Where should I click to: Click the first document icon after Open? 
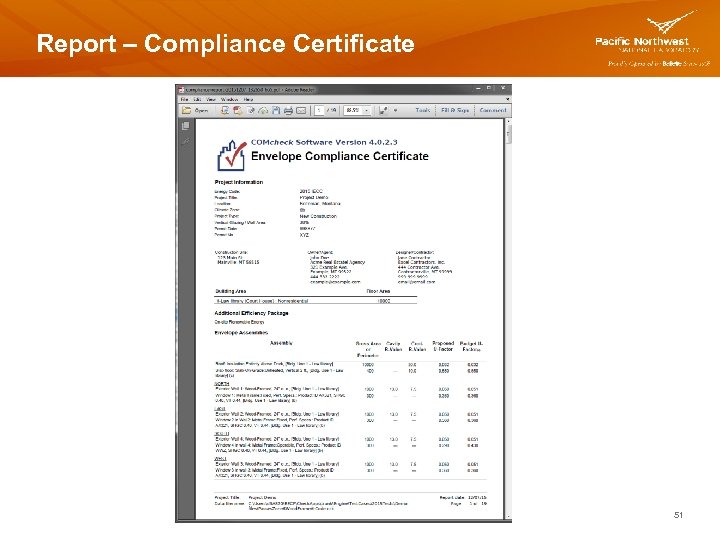[x=225, y=110]
